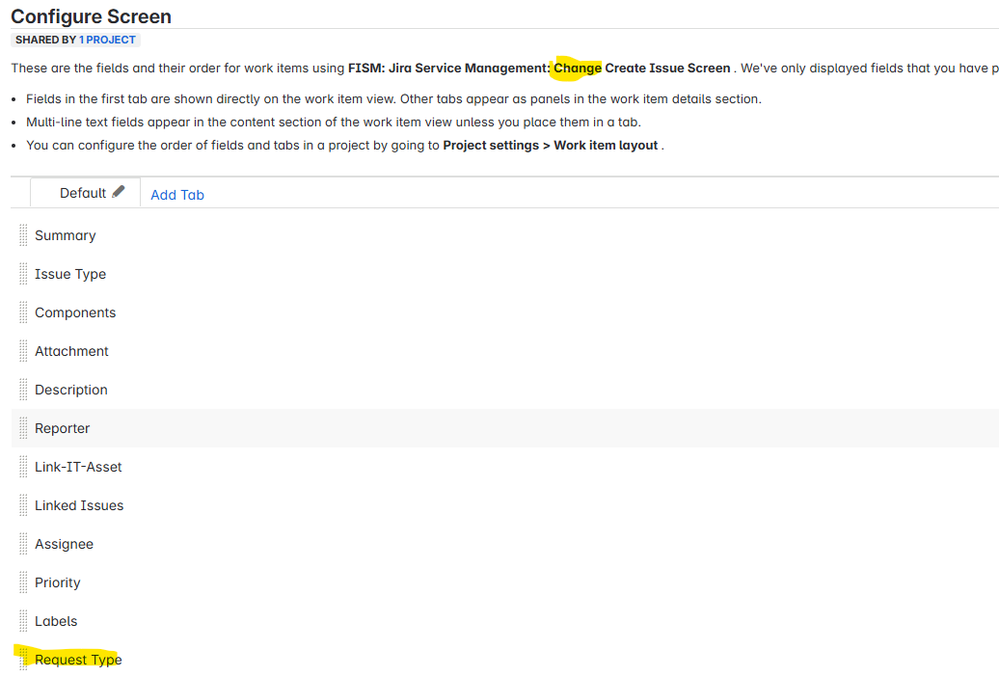Click 'Project settings > Work item layout' text
Viewport: 999px width, 678px height.
[550, 145]
